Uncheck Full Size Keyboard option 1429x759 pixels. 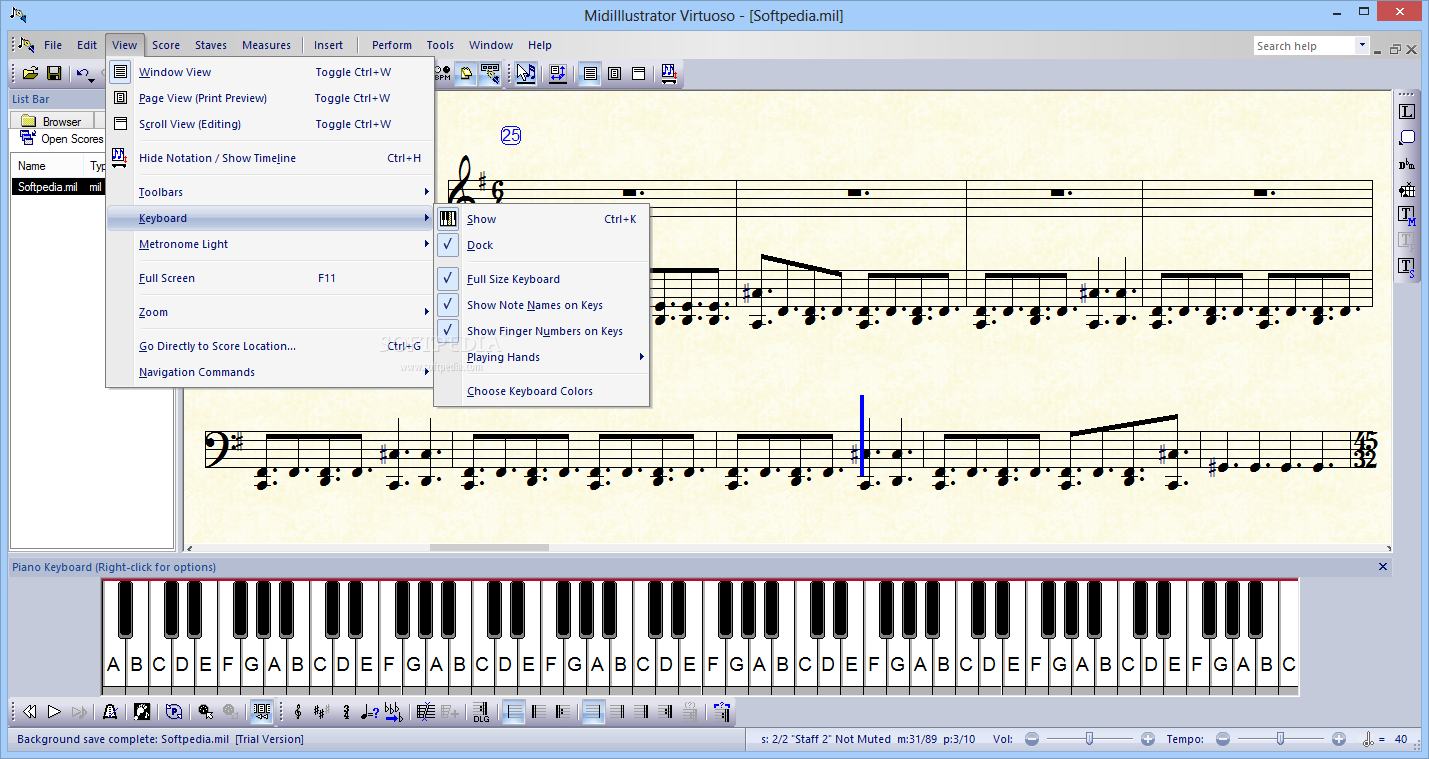pyautogui.click(x=541, y=279)
